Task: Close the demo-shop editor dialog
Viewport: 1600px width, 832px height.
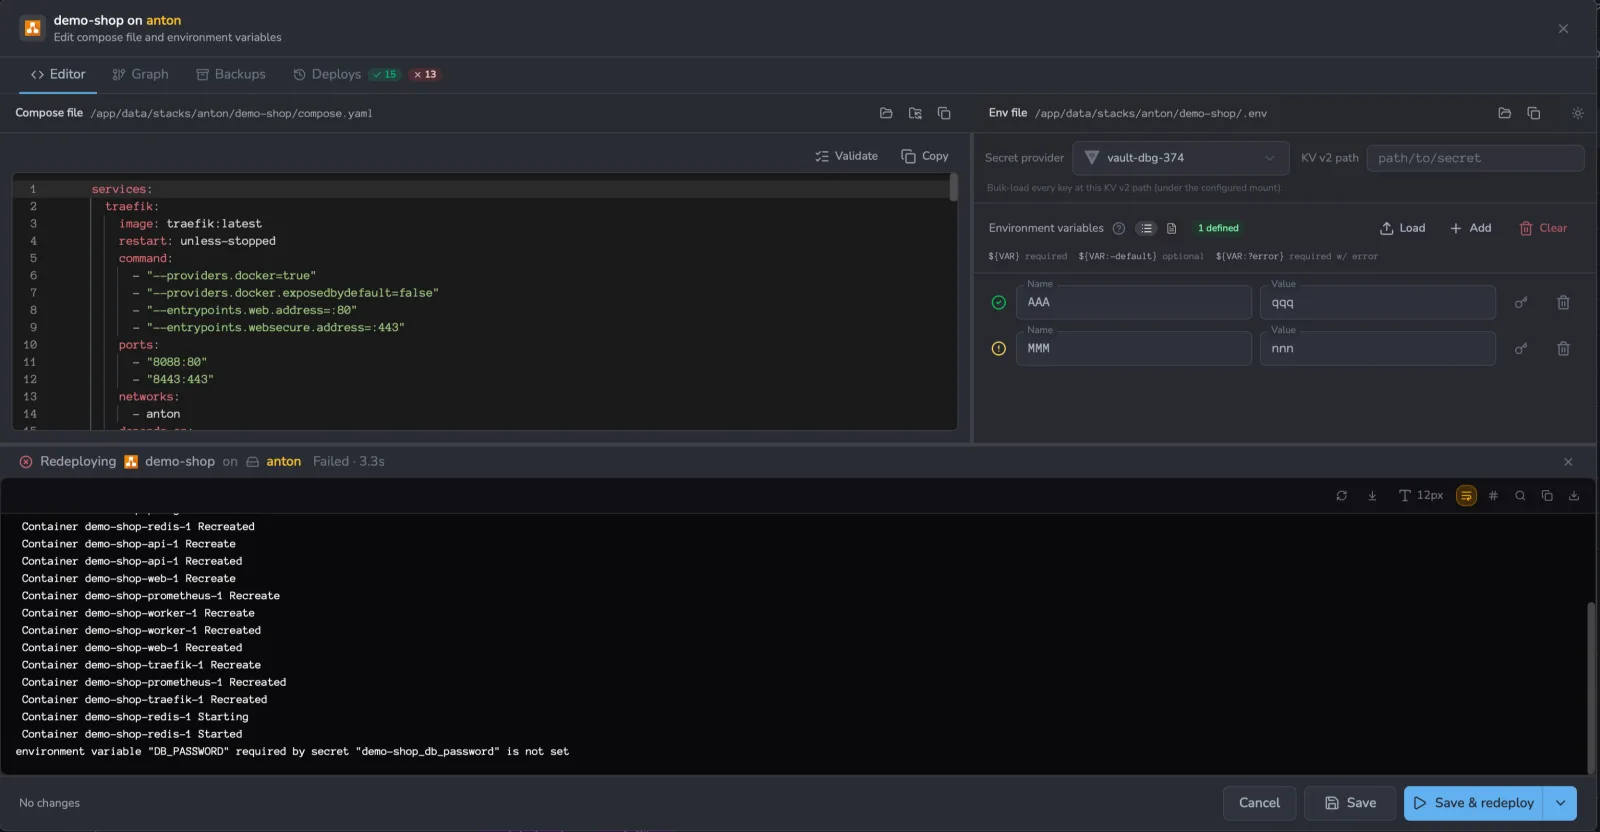Action: (x=1563, y=28)
